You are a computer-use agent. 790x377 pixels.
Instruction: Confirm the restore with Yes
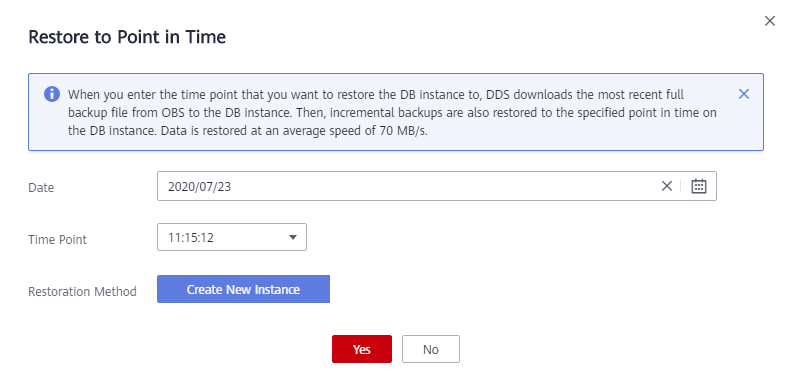tap(362, 349)
